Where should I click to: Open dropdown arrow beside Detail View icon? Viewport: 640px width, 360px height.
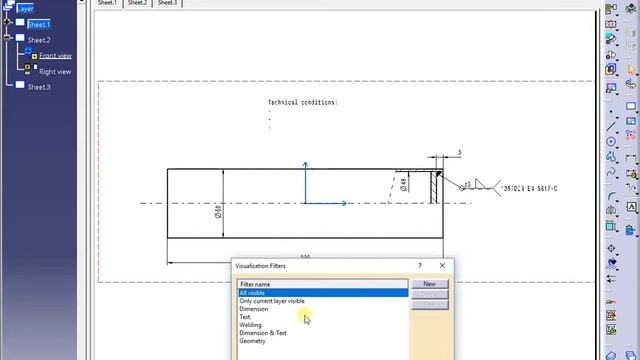(617, 45)
